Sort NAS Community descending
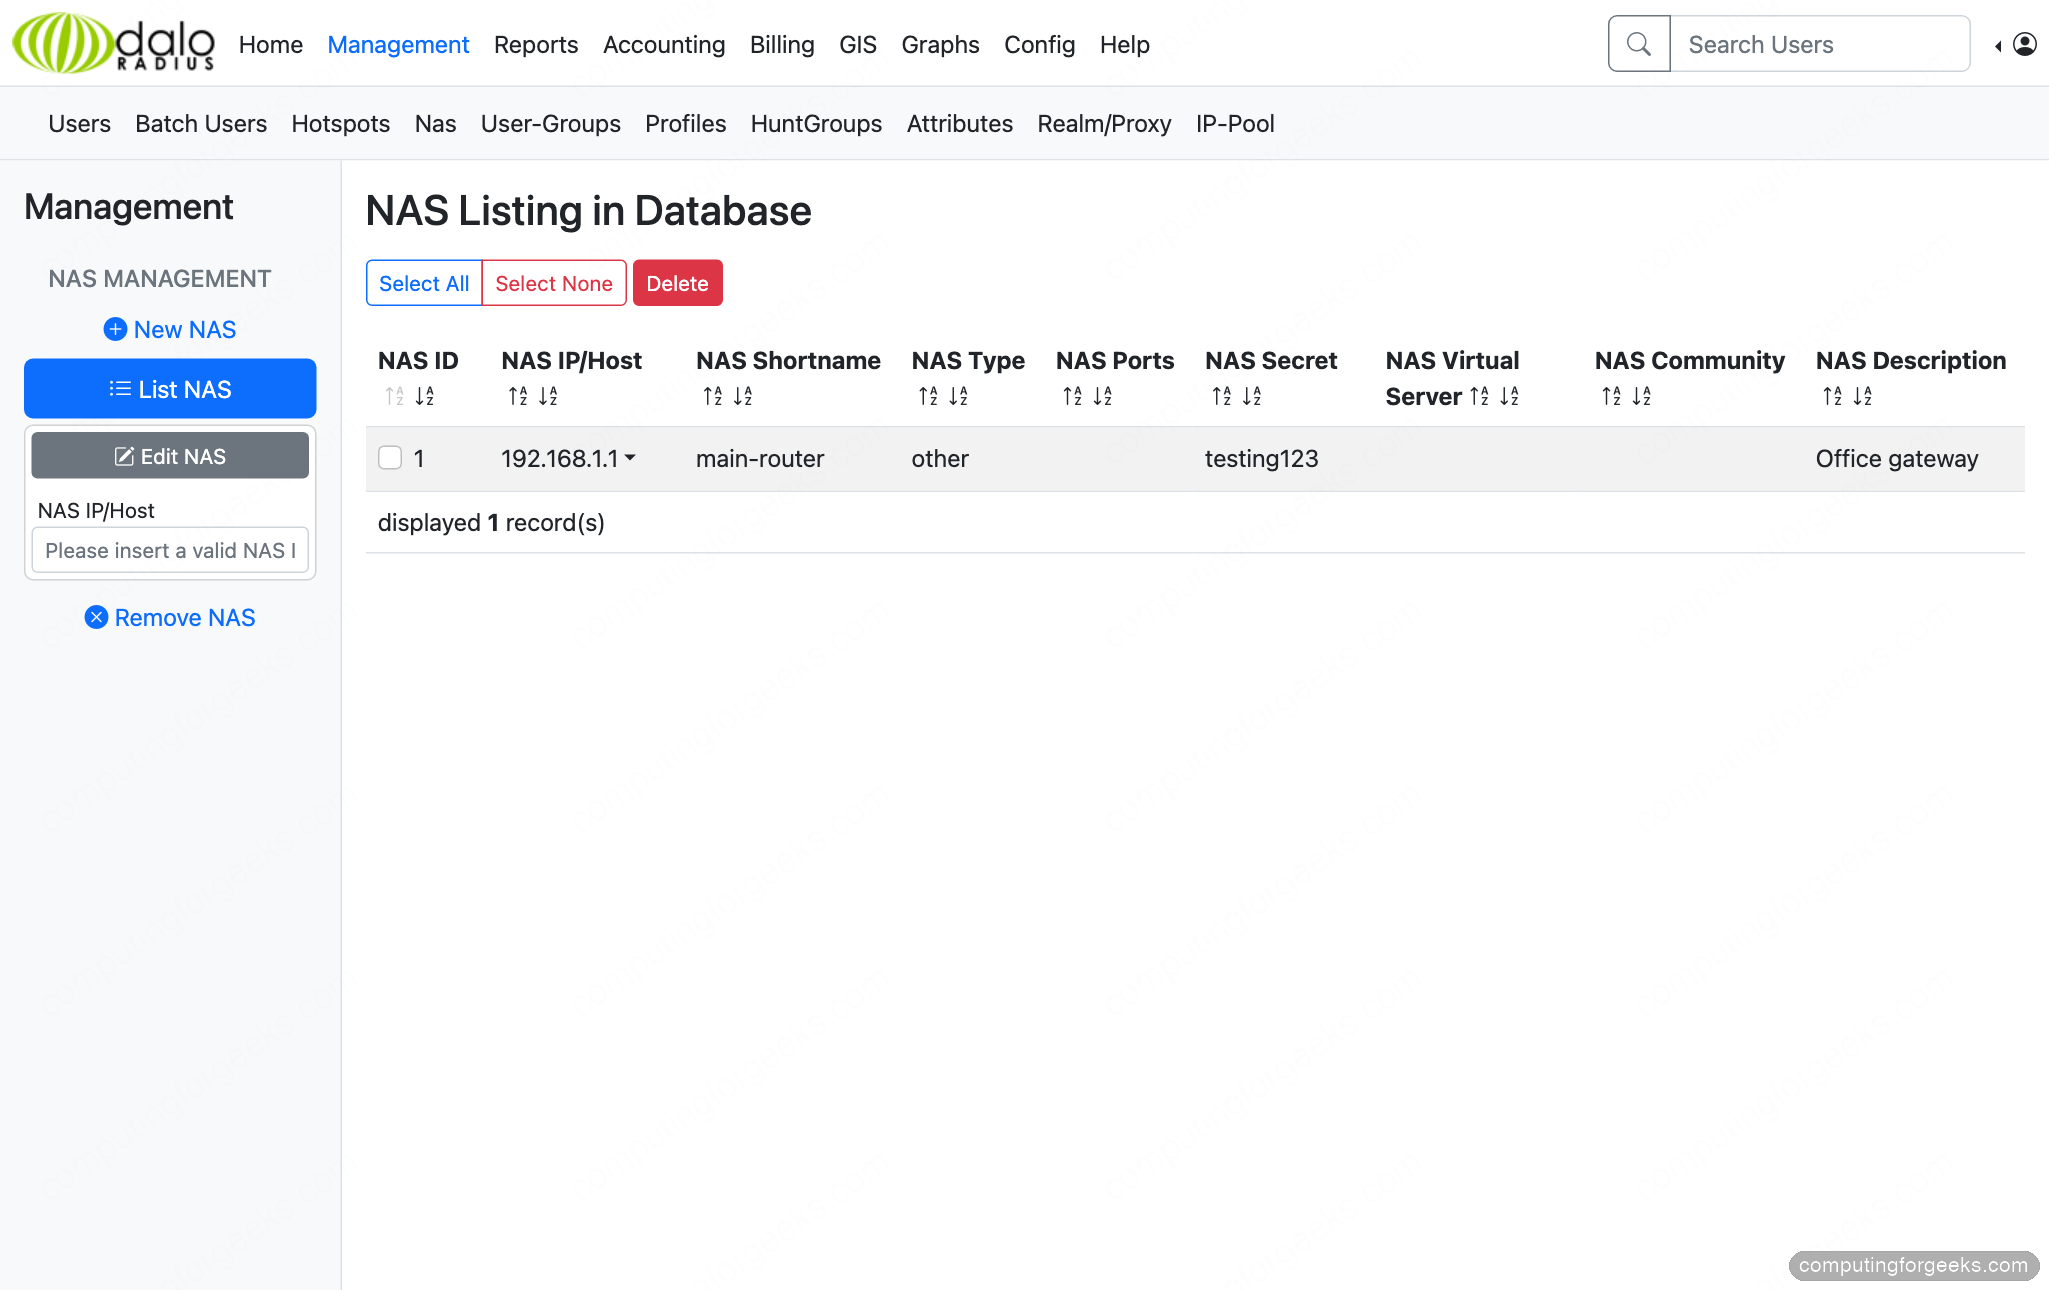This screenshot has height=1290, width=2049. click(1642, 397)
